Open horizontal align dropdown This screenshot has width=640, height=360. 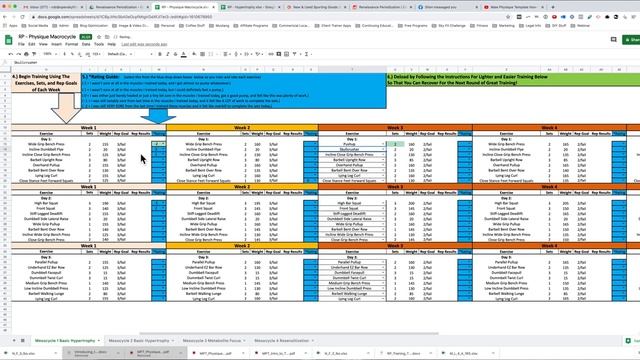point(226,54)
